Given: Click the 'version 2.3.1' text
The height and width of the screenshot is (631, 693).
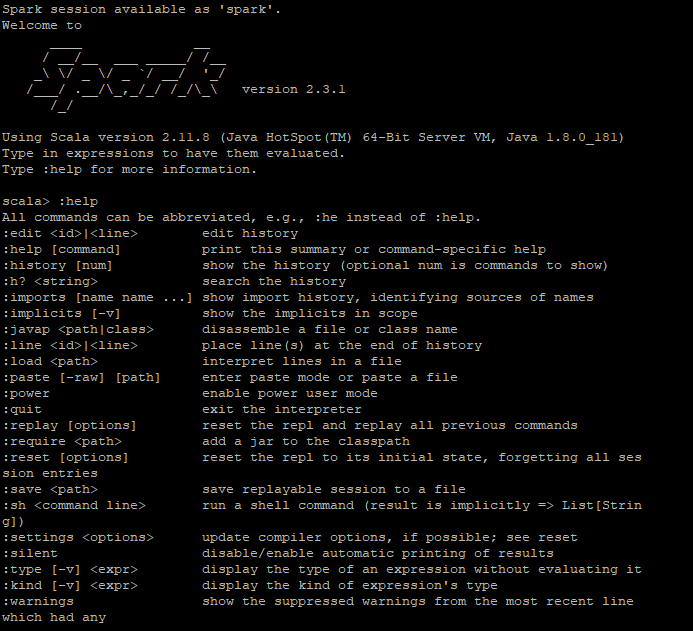Looking at the screenshot, I should pos(293,89).
